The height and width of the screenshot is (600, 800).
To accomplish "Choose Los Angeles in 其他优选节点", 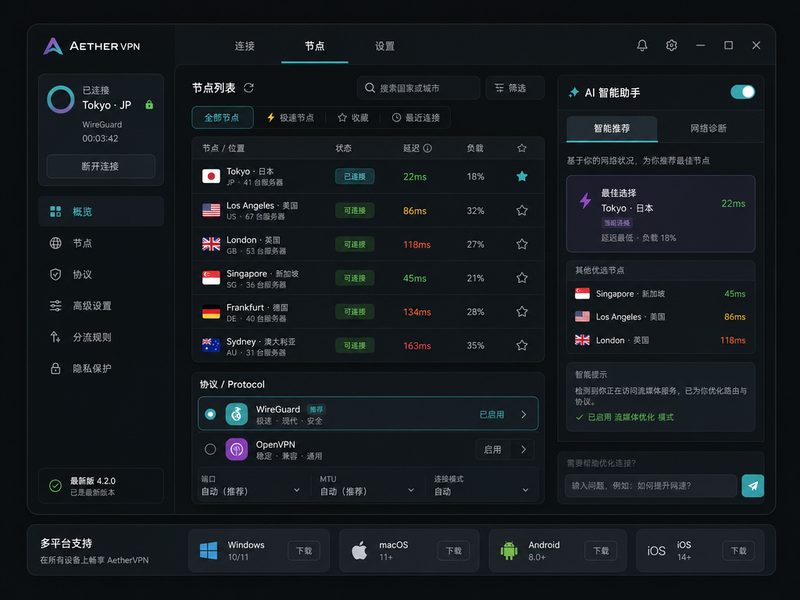I will [661, 316].
